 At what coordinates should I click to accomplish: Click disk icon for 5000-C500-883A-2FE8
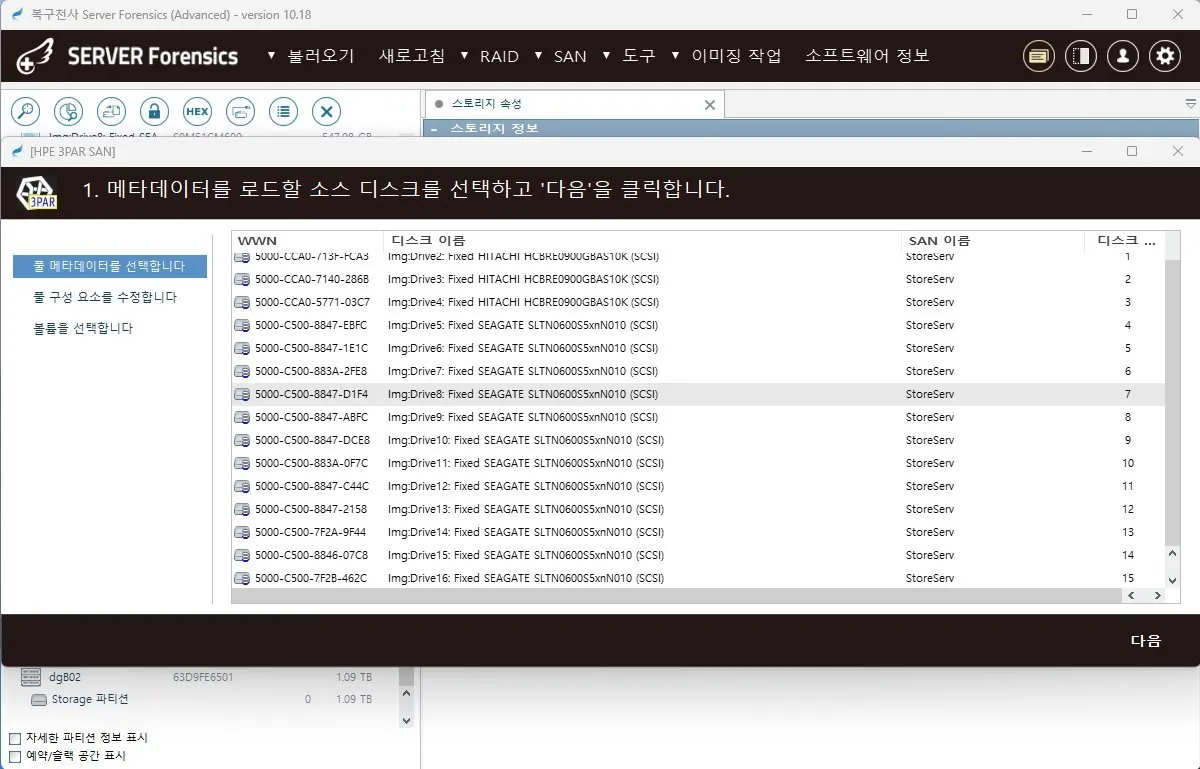tap(242, 371)
